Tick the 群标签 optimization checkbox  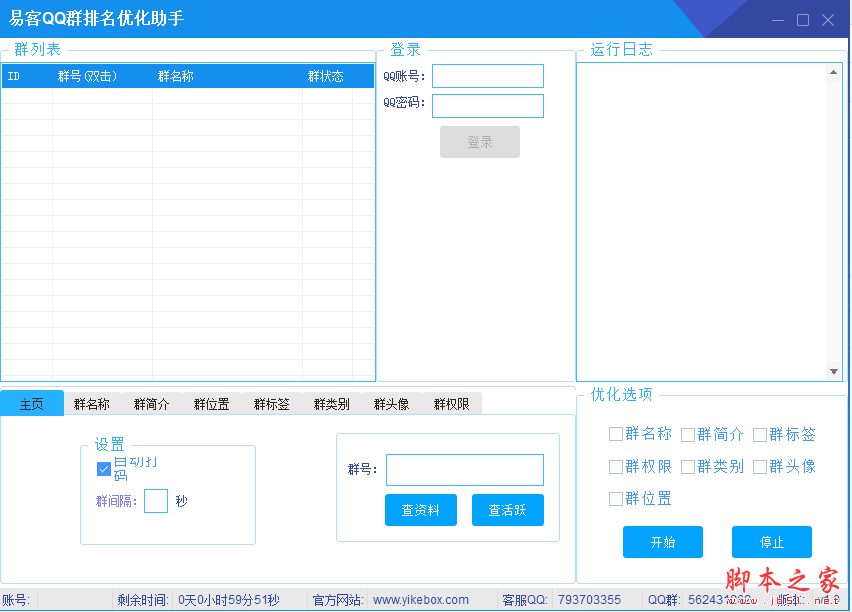(760, 434)
